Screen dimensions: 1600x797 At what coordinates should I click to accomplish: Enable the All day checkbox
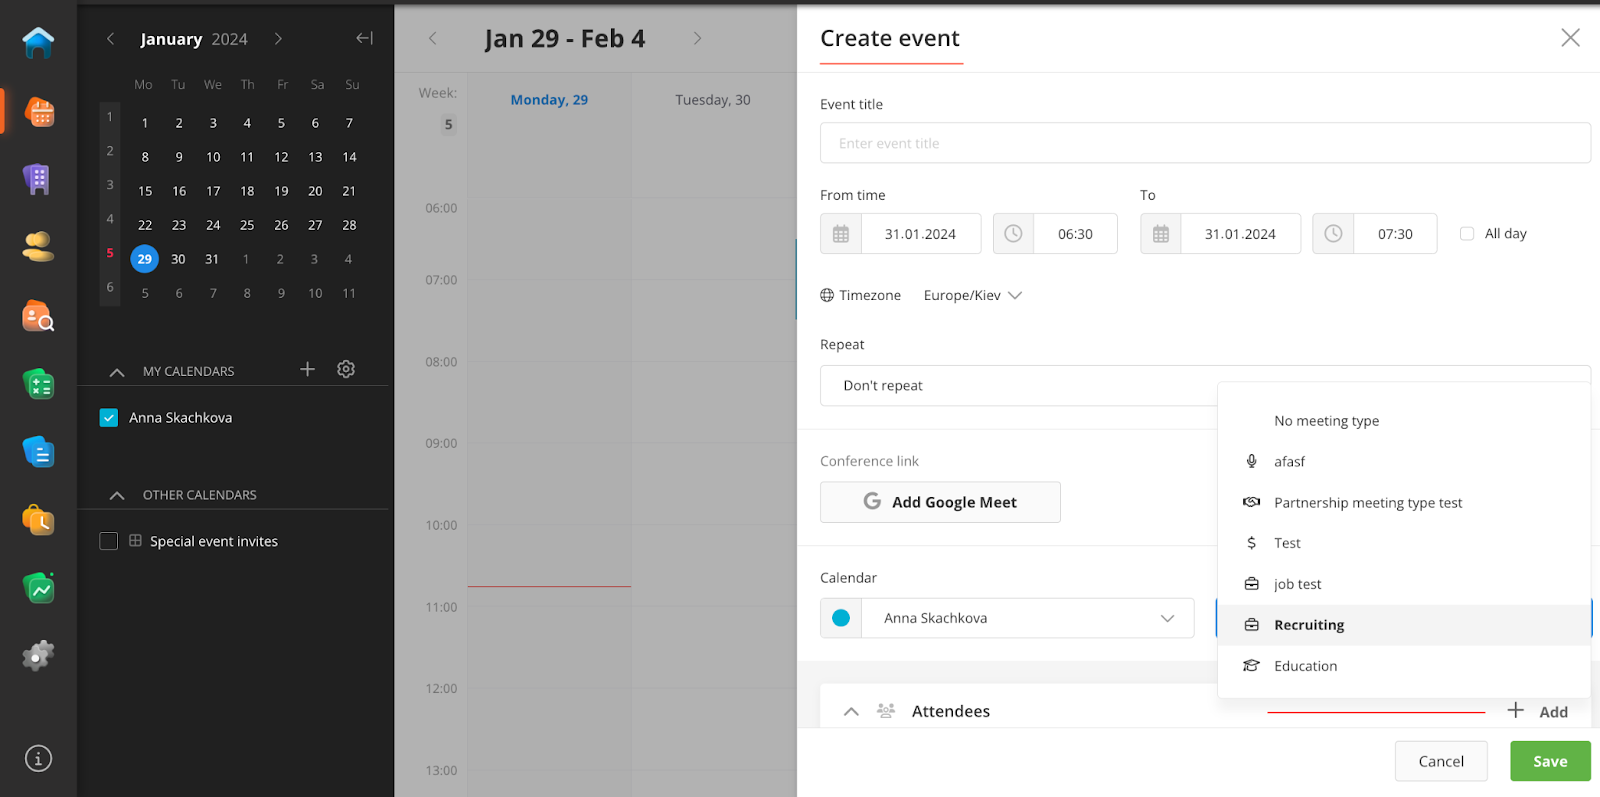(1467, 234)
